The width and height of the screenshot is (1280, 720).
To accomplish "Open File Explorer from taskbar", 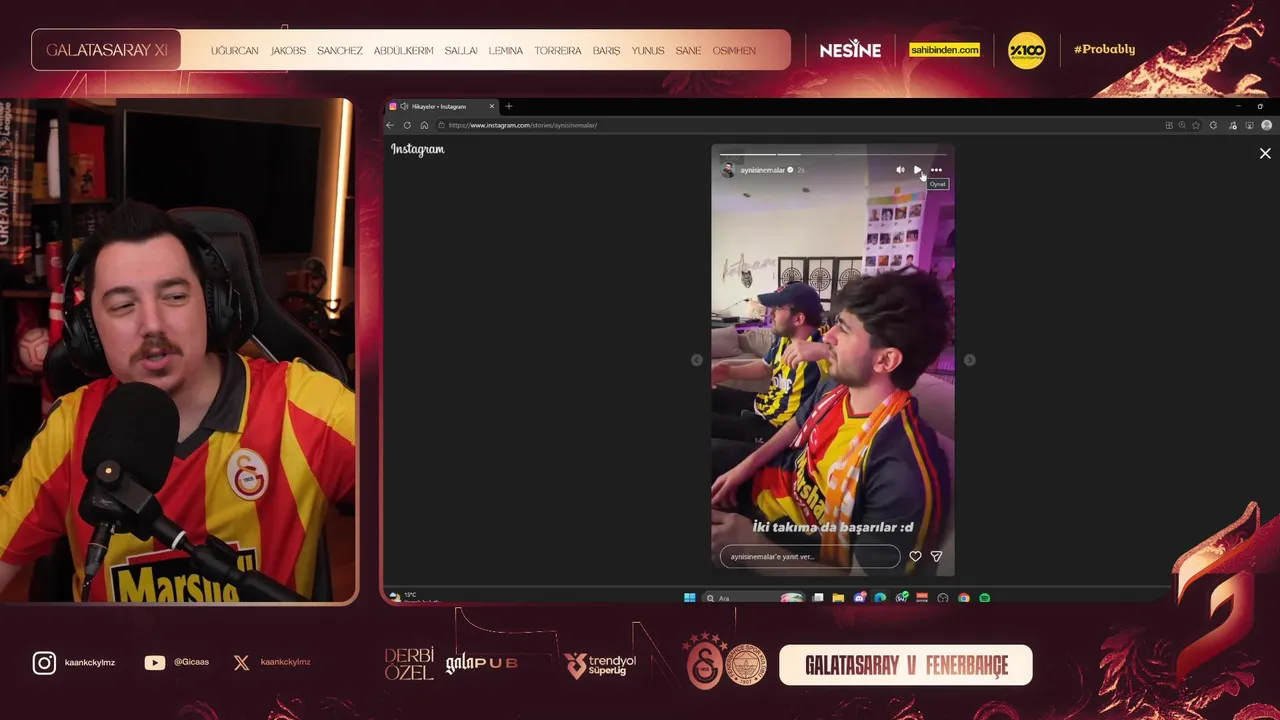I will 838,598.
